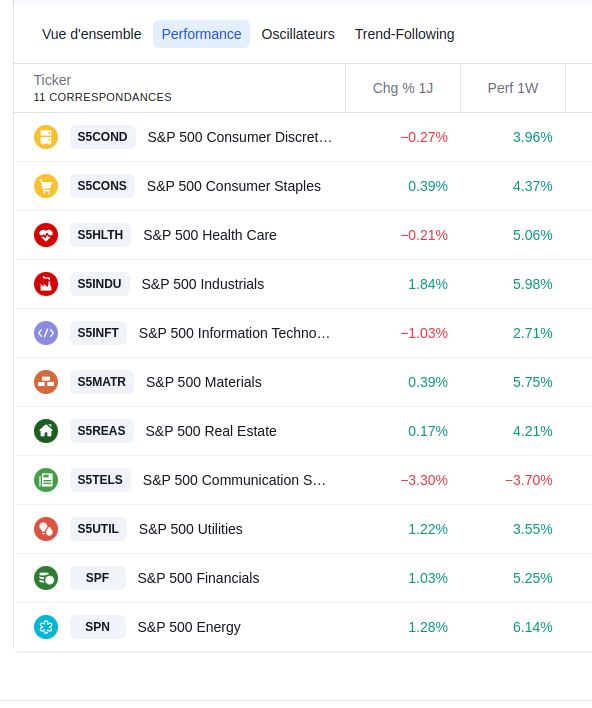The width and height of the screenshot is (592, 708).
Task: Click the S&P 500 Health Care name
Action: pos(210,235)
